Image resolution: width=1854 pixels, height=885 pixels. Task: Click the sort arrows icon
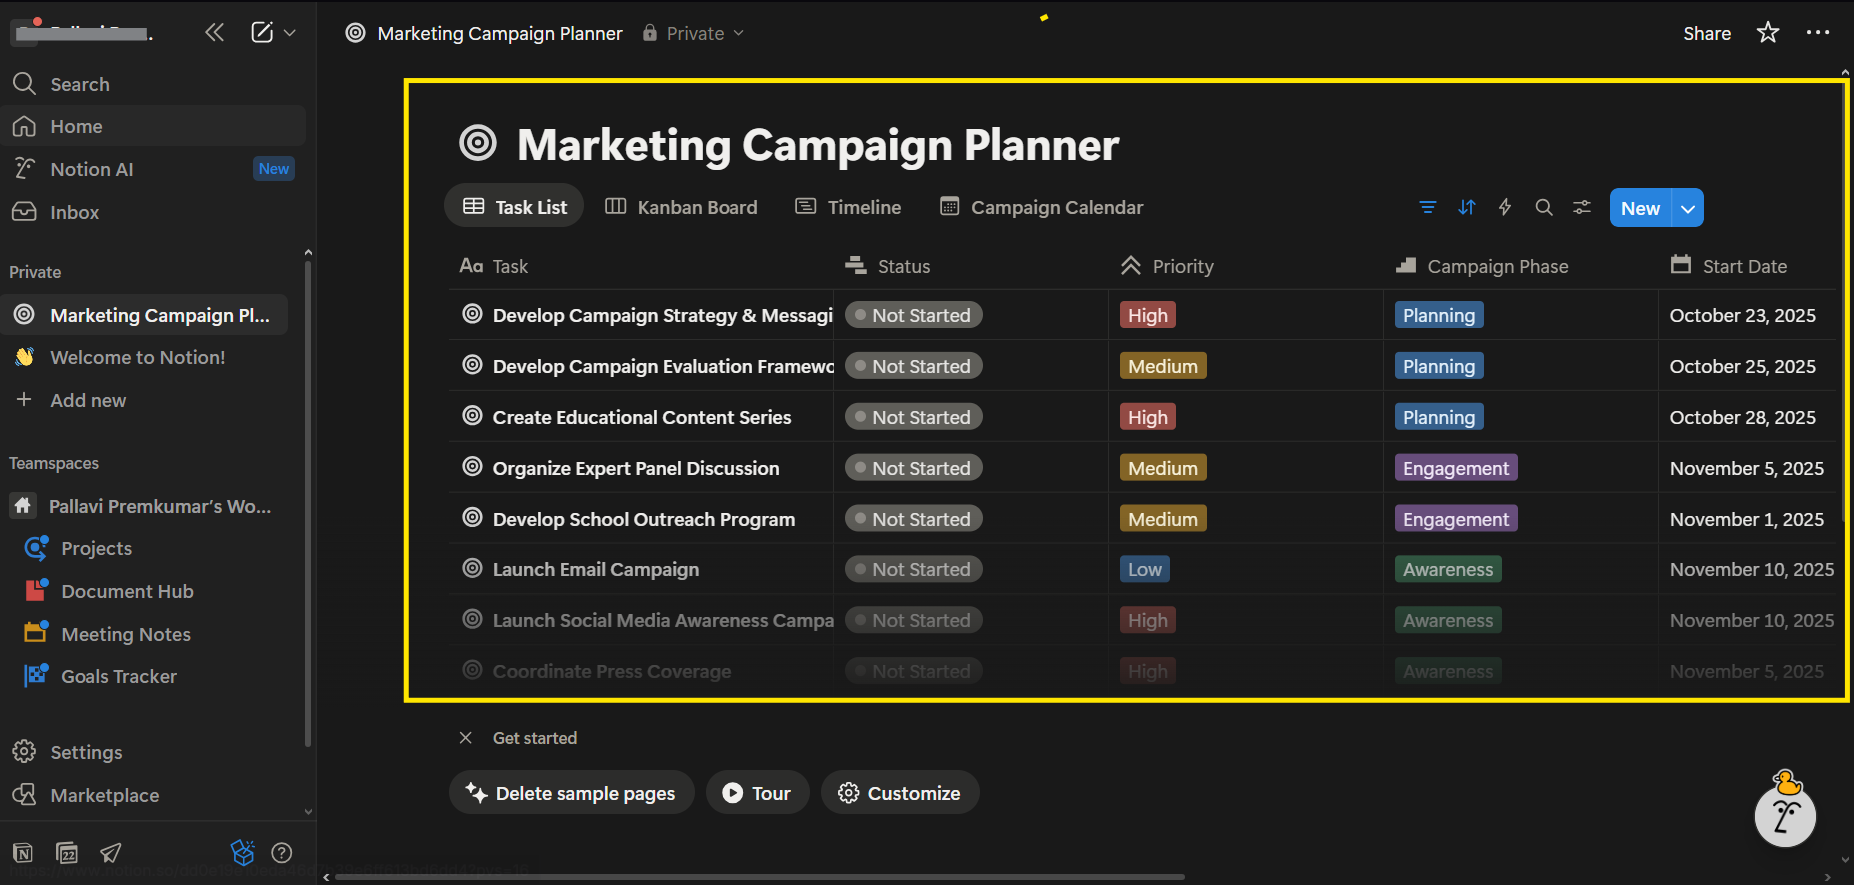(1466, 208)
